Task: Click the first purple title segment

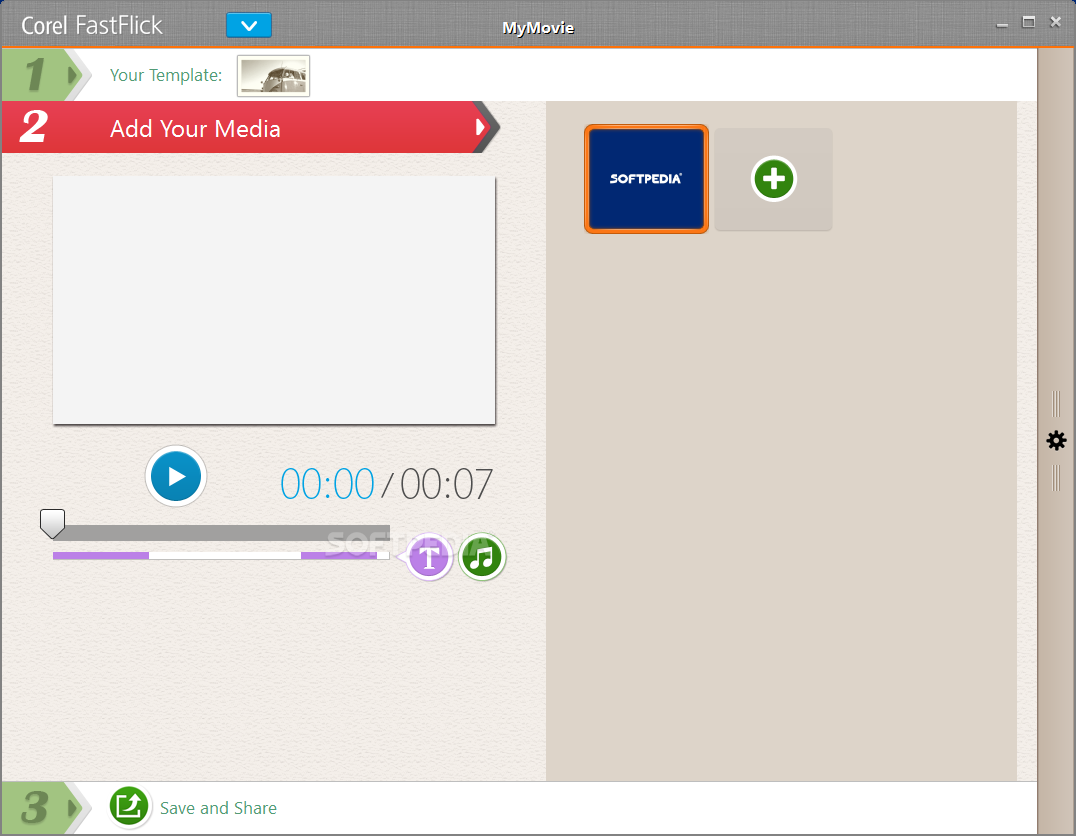Action: click(x=101, y=555)
